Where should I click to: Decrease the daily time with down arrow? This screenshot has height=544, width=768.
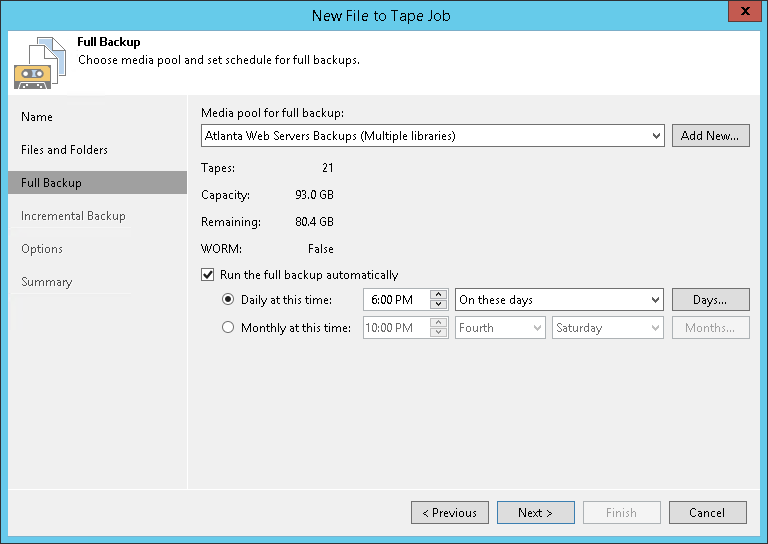coord(438,305)
